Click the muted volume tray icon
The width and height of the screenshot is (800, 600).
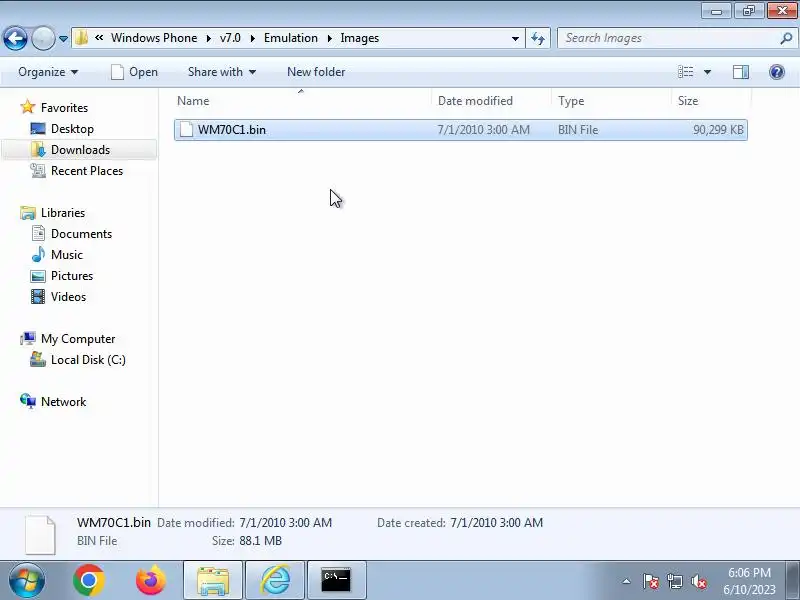point(698,581)
